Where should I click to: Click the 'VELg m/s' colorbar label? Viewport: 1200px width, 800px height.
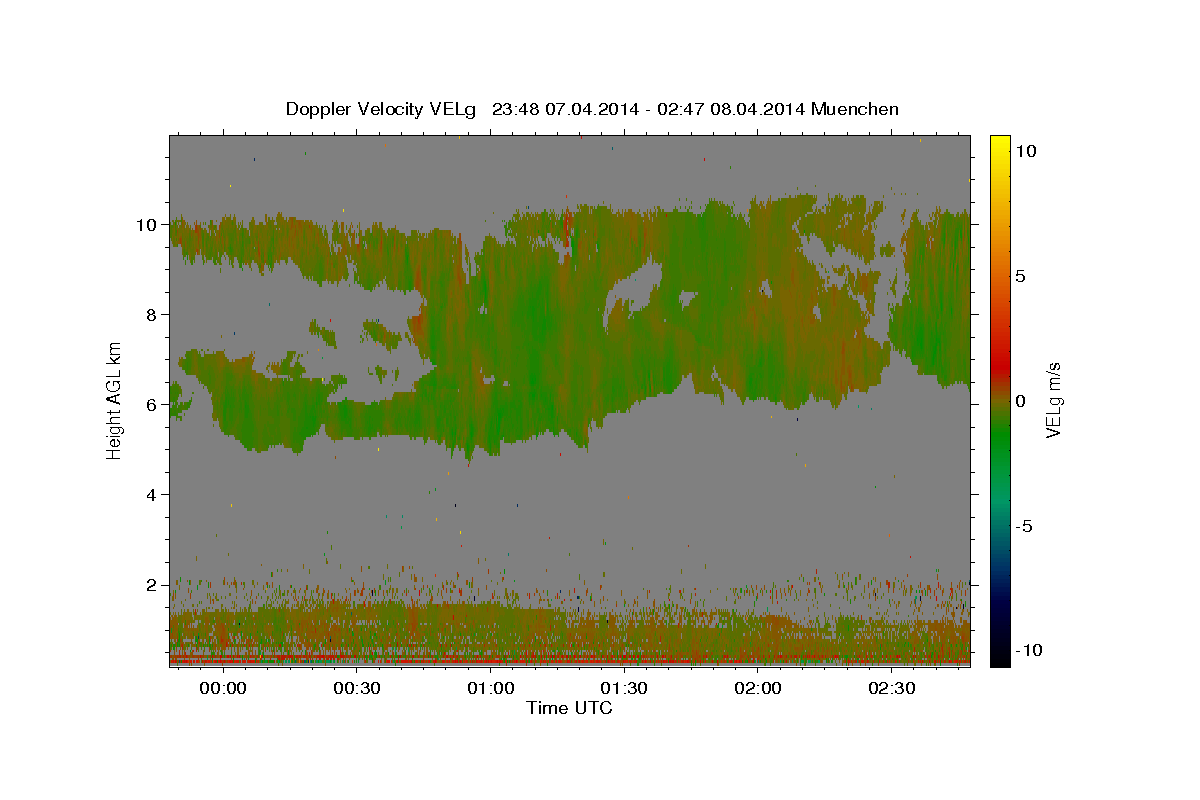click(x=1053, y=400)
